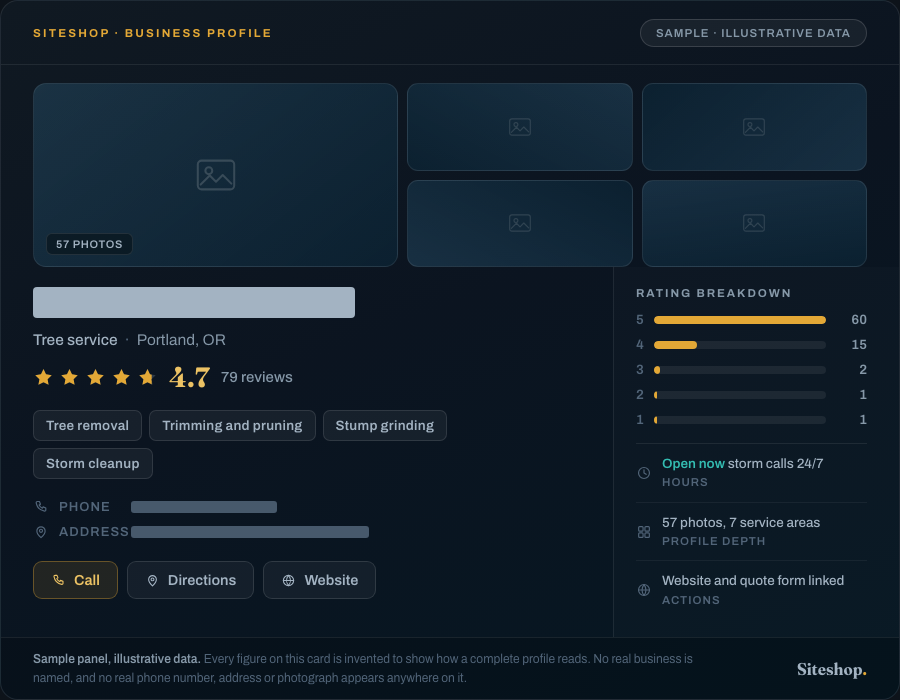Click the Portland, OR location text
Viewport: 900px width, 700px height.
click(x=181, y=340)
